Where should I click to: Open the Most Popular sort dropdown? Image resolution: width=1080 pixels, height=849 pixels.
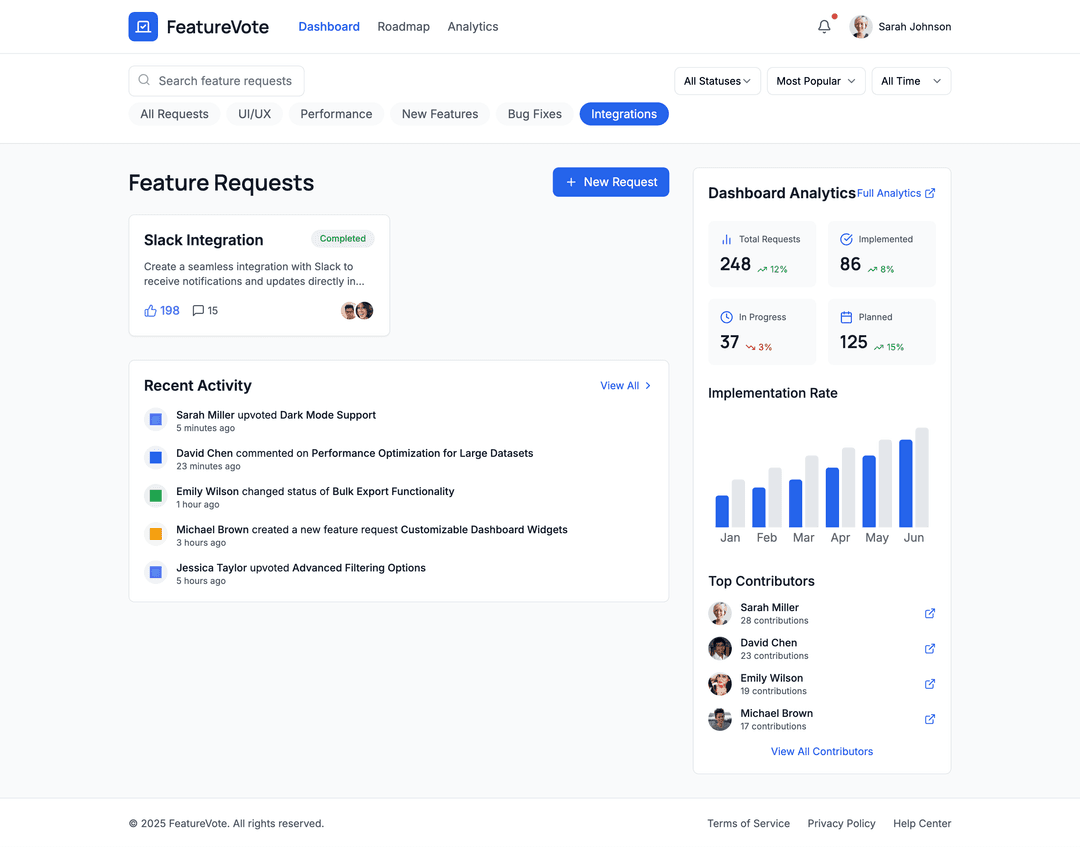click(x=815, y=81)
